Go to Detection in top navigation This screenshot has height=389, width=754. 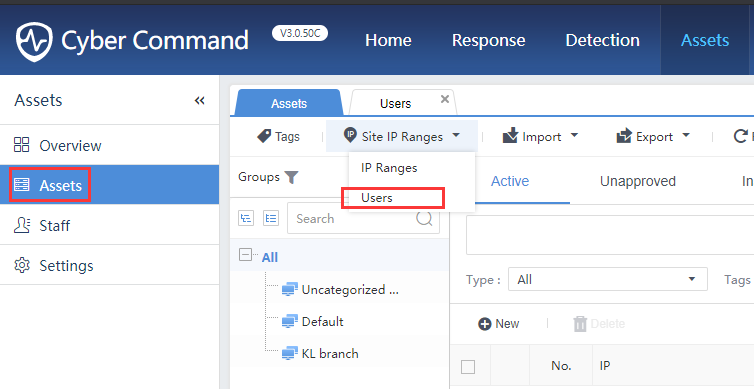[x=603, y=40]
